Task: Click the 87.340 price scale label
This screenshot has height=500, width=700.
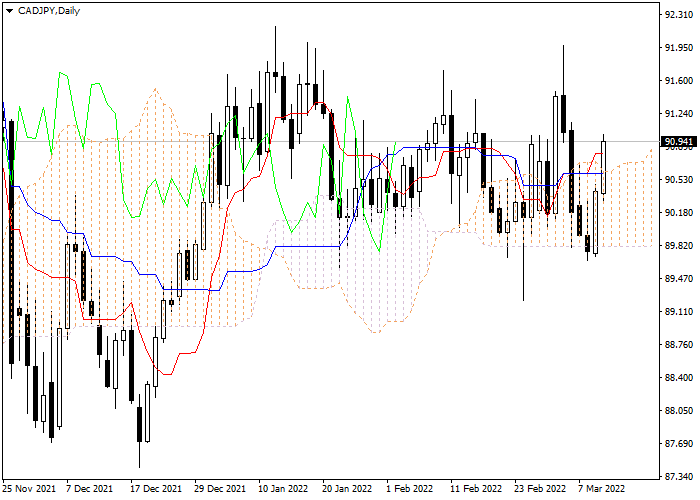Action: pos(679,477)
